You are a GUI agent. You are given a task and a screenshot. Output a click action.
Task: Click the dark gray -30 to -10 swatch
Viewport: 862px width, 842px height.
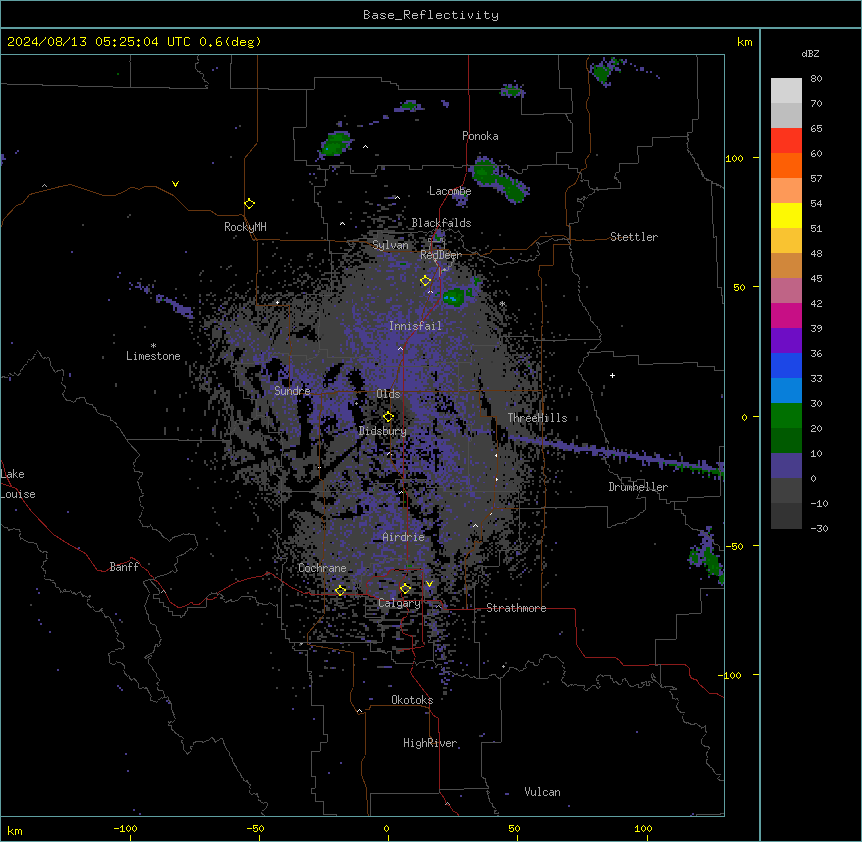pyautogui.click(x=786, y=516)
